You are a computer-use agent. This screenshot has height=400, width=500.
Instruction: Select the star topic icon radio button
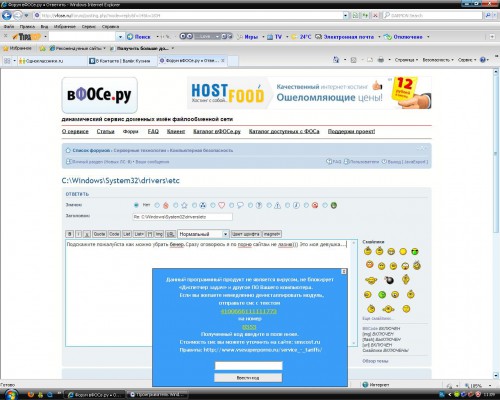click(x=176, y=205)
